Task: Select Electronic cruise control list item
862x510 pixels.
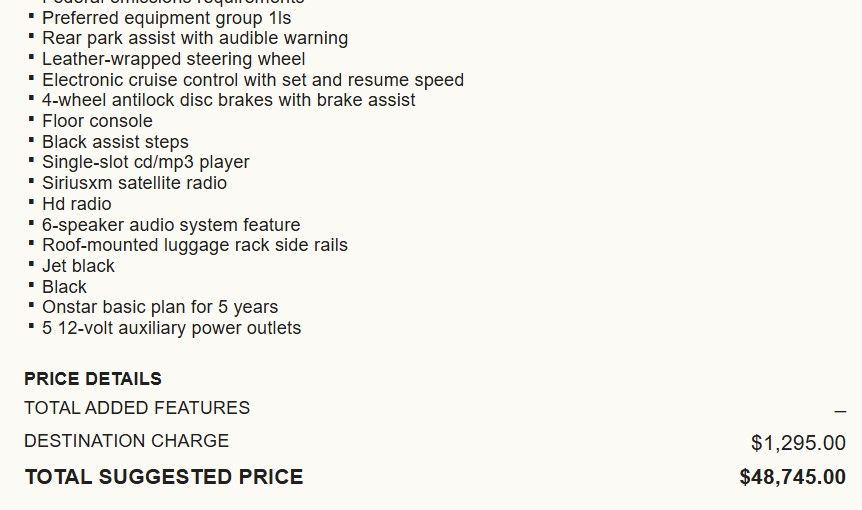Action: pyautogui.click(x=253, y=80)
